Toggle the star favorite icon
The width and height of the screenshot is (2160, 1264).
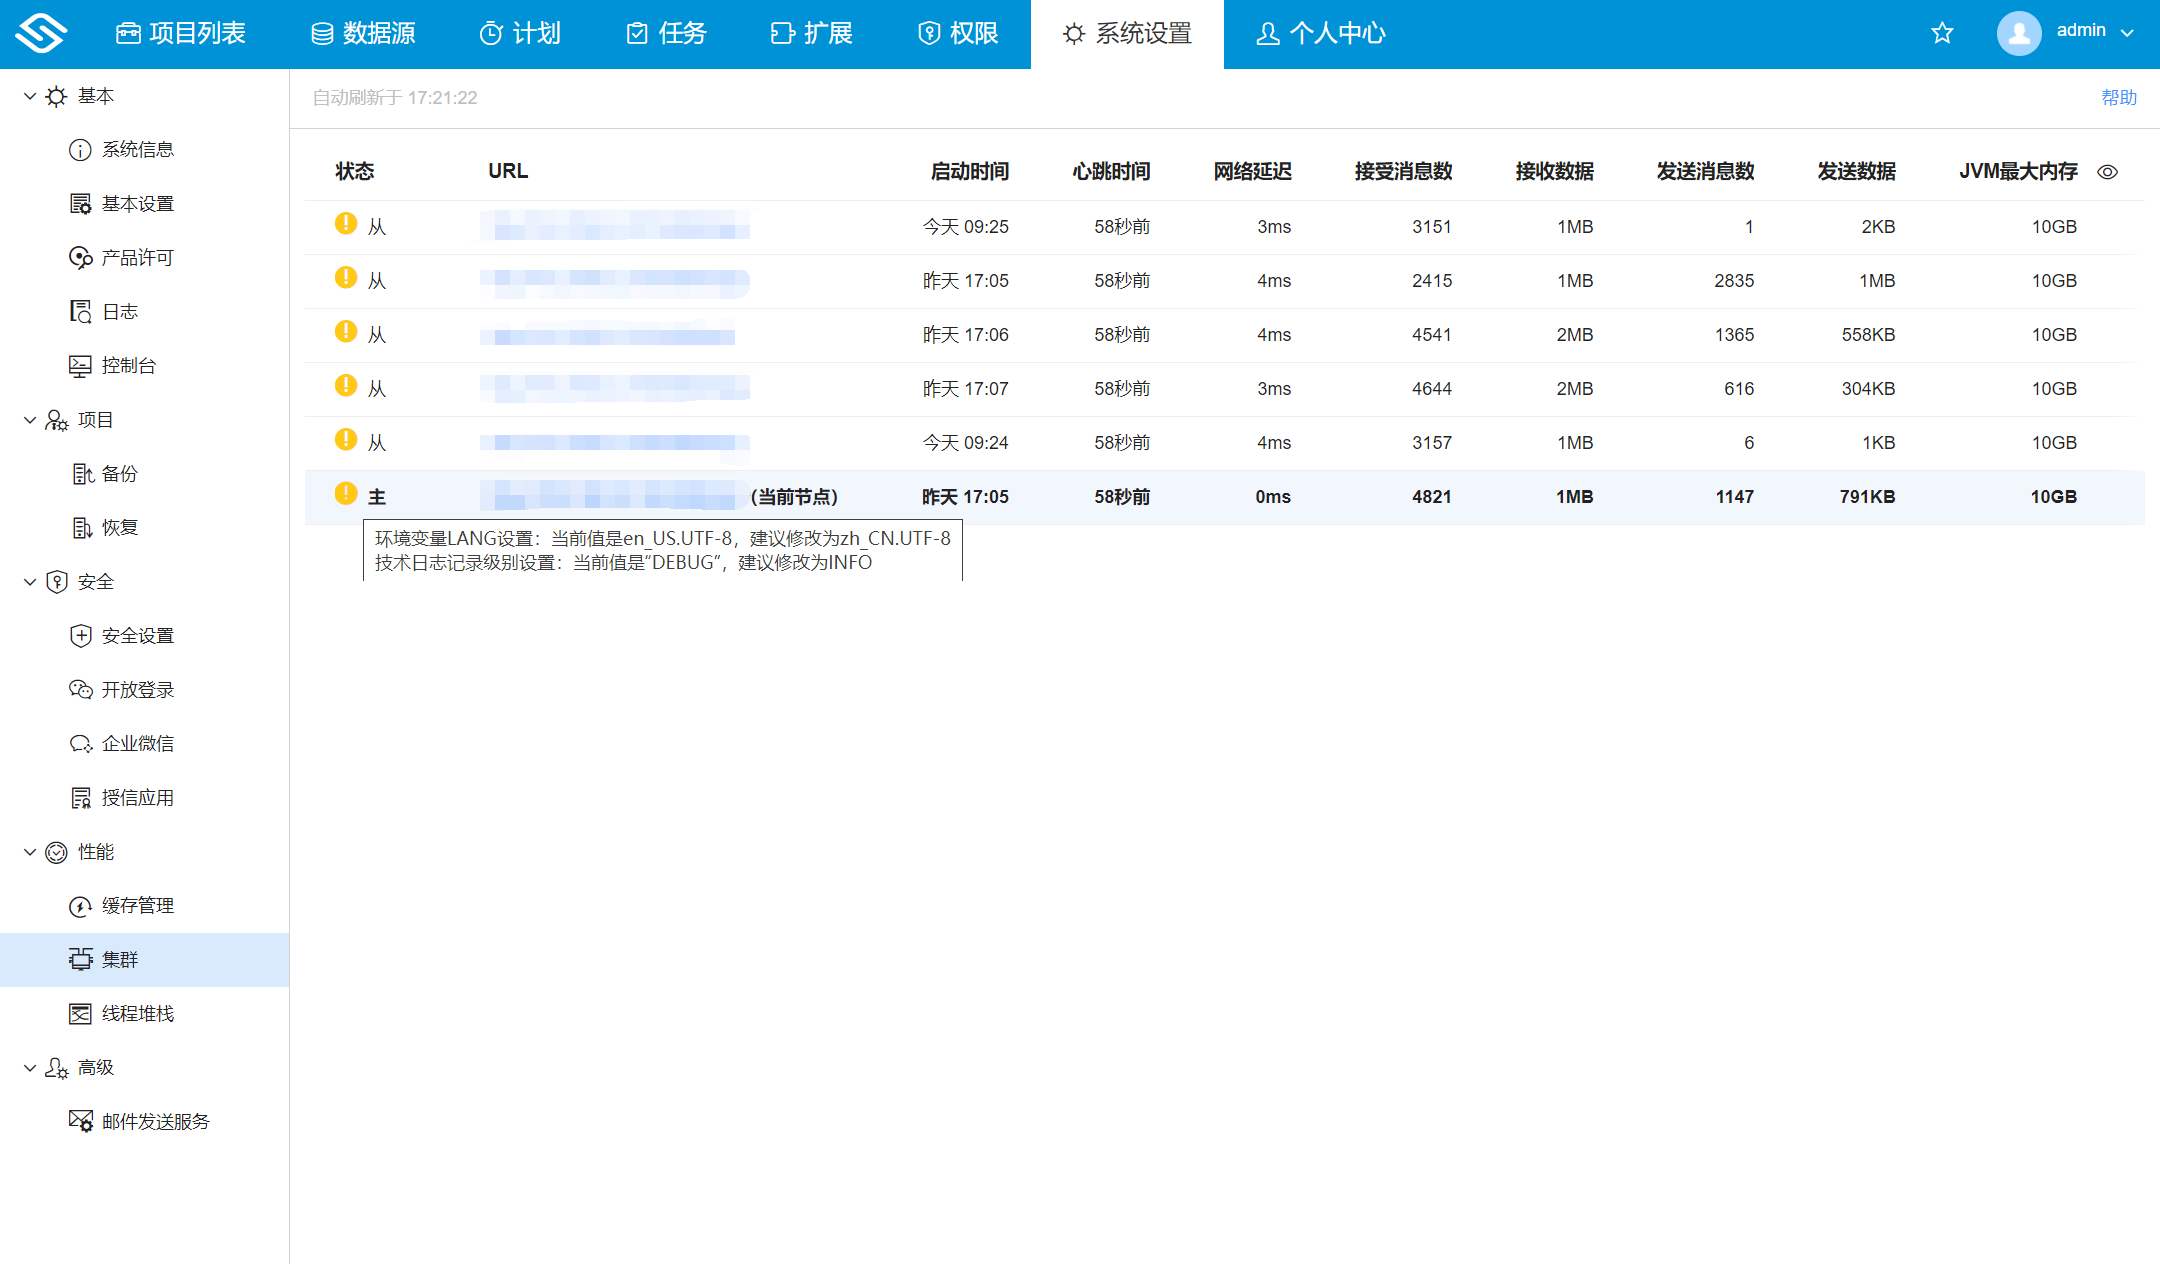(1941, 32)
